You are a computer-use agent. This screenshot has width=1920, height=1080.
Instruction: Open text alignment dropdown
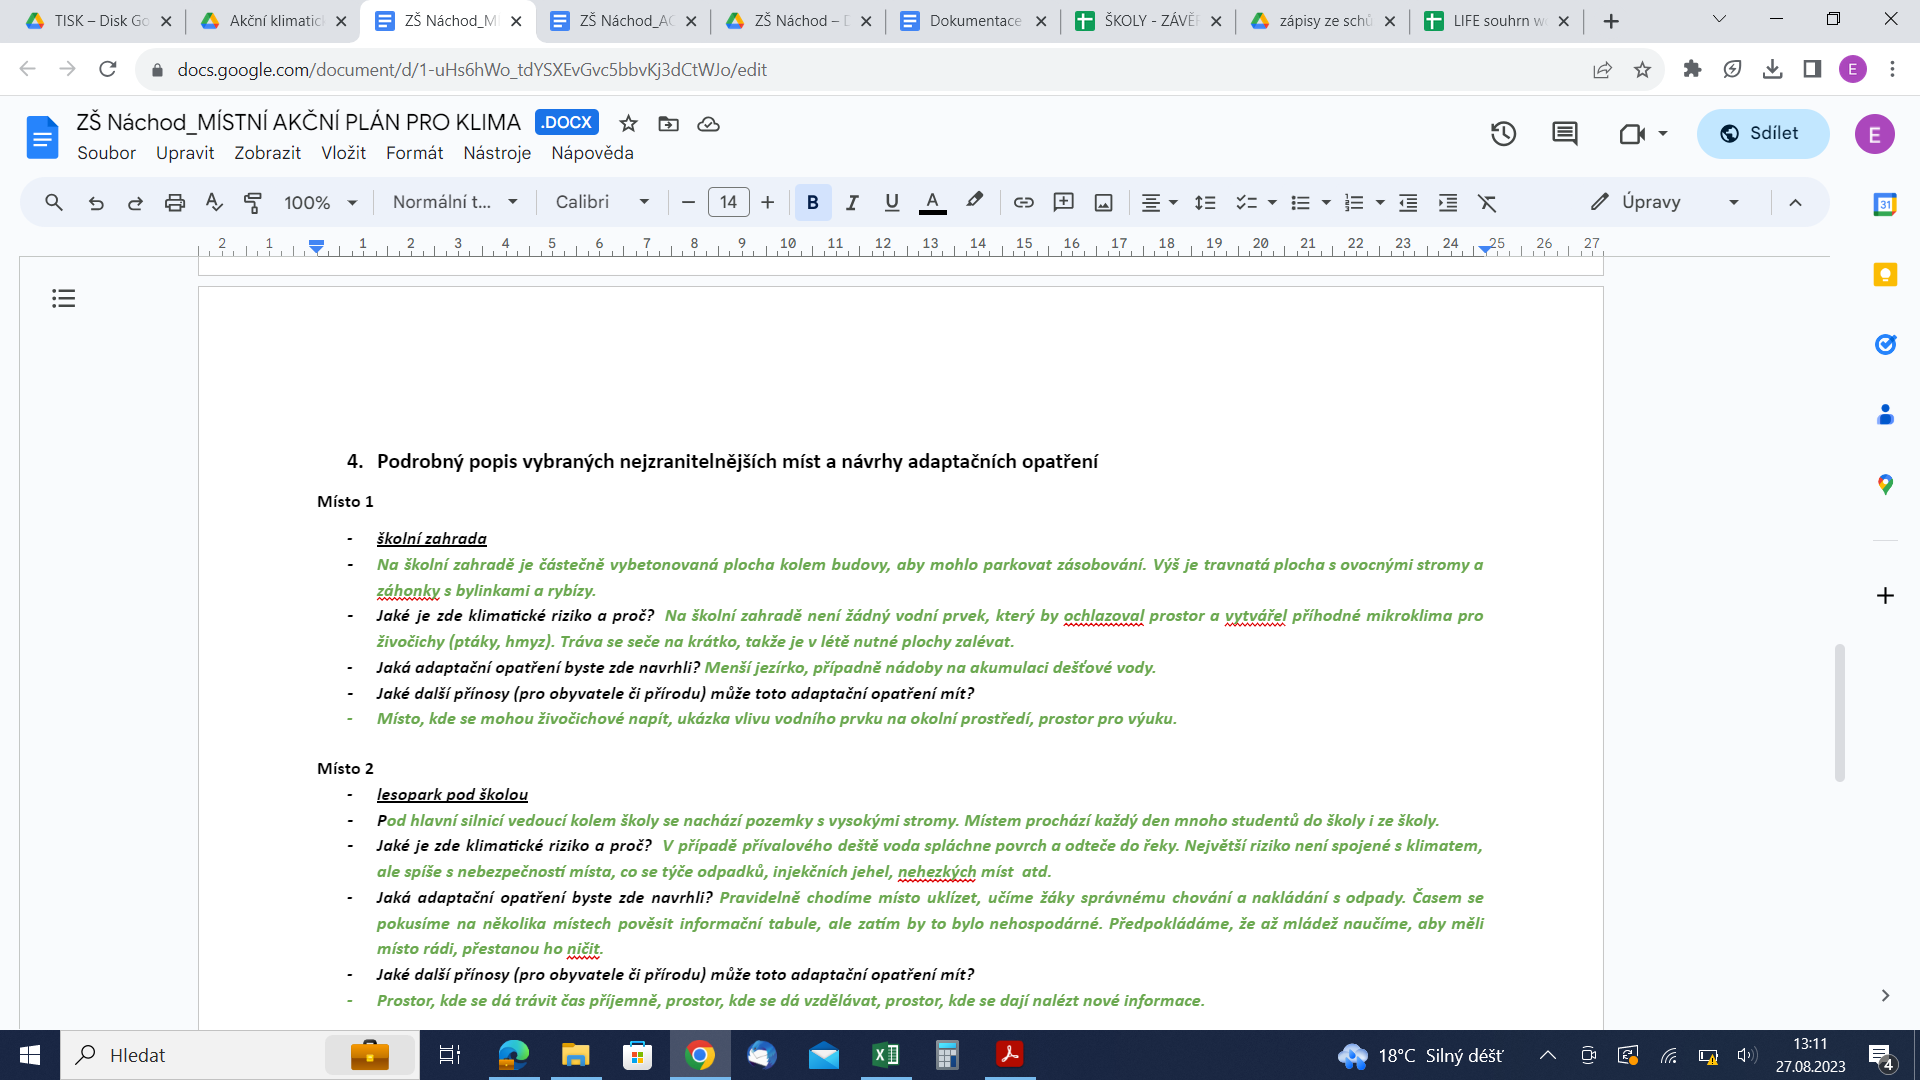[1160, 203]
